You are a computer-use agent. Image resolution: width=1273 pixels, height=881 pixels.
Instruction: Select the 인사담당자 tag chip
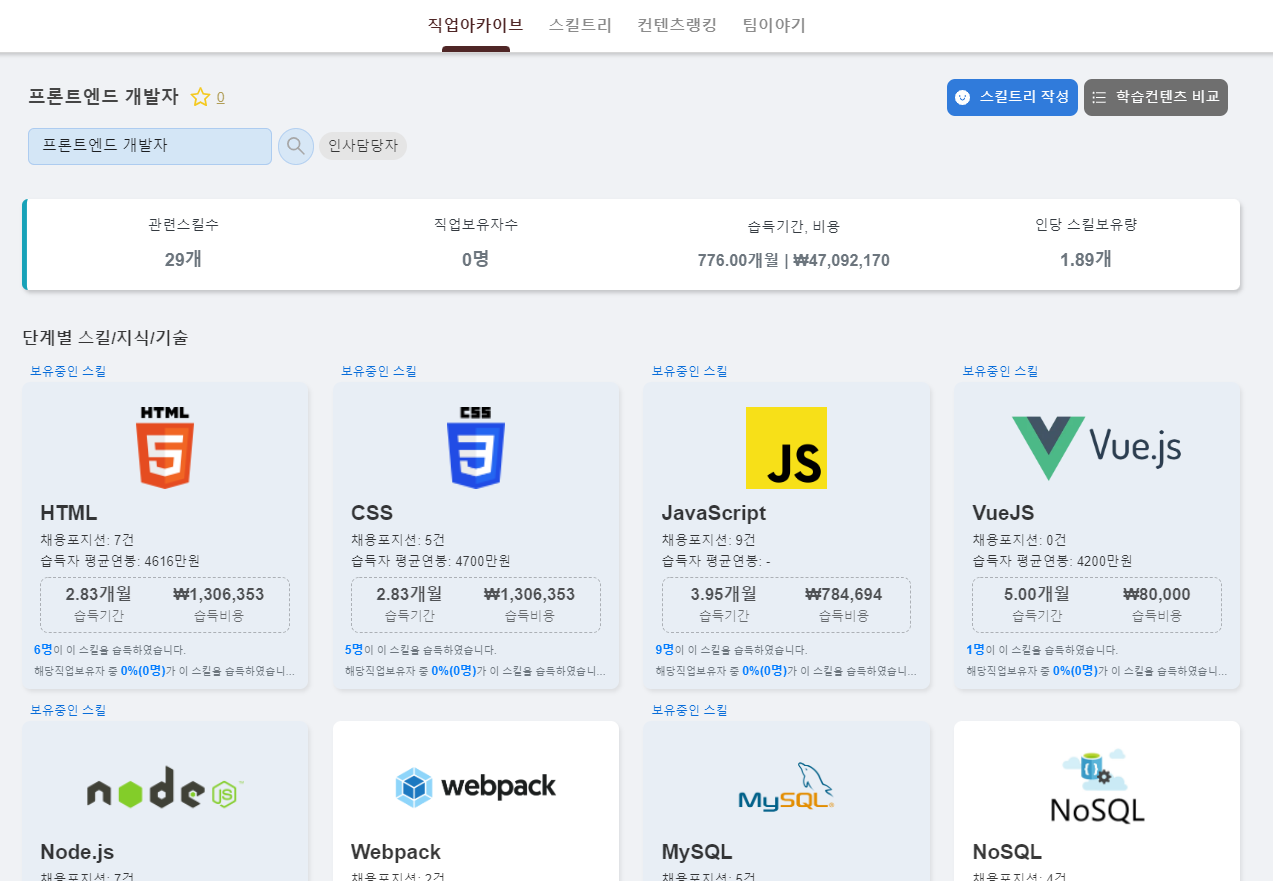pos(363,146)
